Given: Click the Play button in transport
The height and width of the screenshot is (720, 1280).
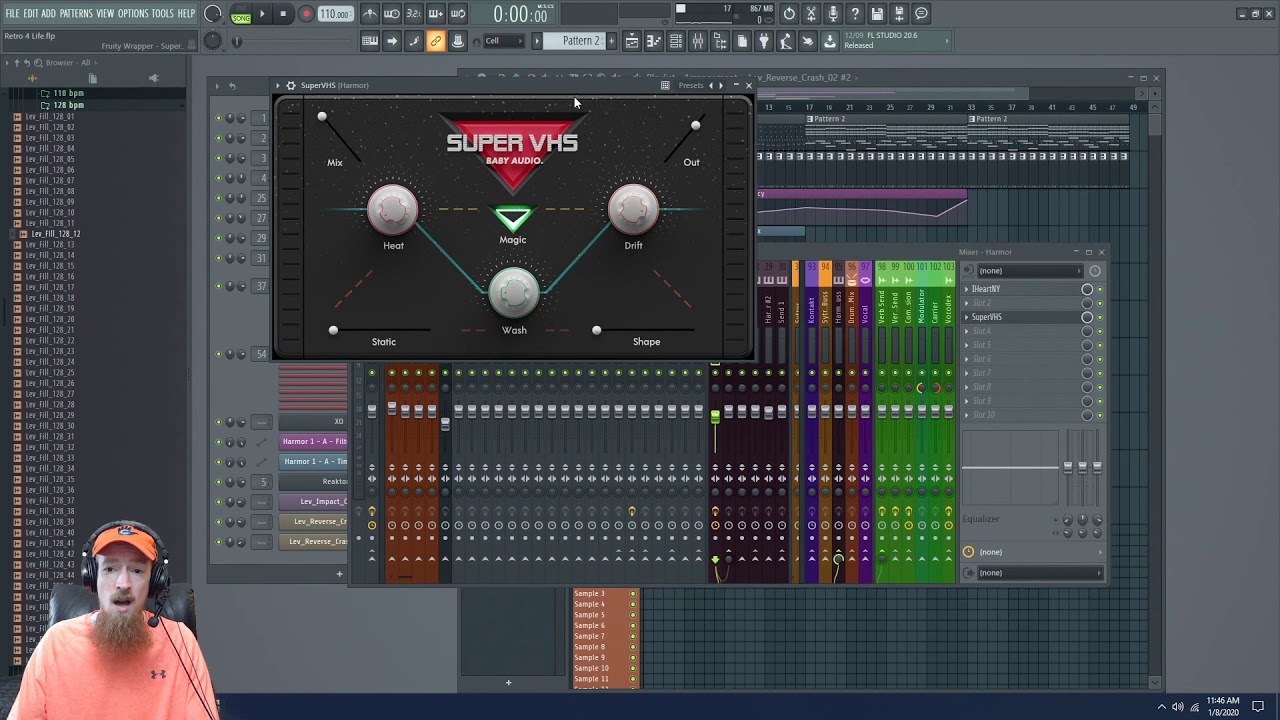Looking at the screenshot, I should coord(262,14).
